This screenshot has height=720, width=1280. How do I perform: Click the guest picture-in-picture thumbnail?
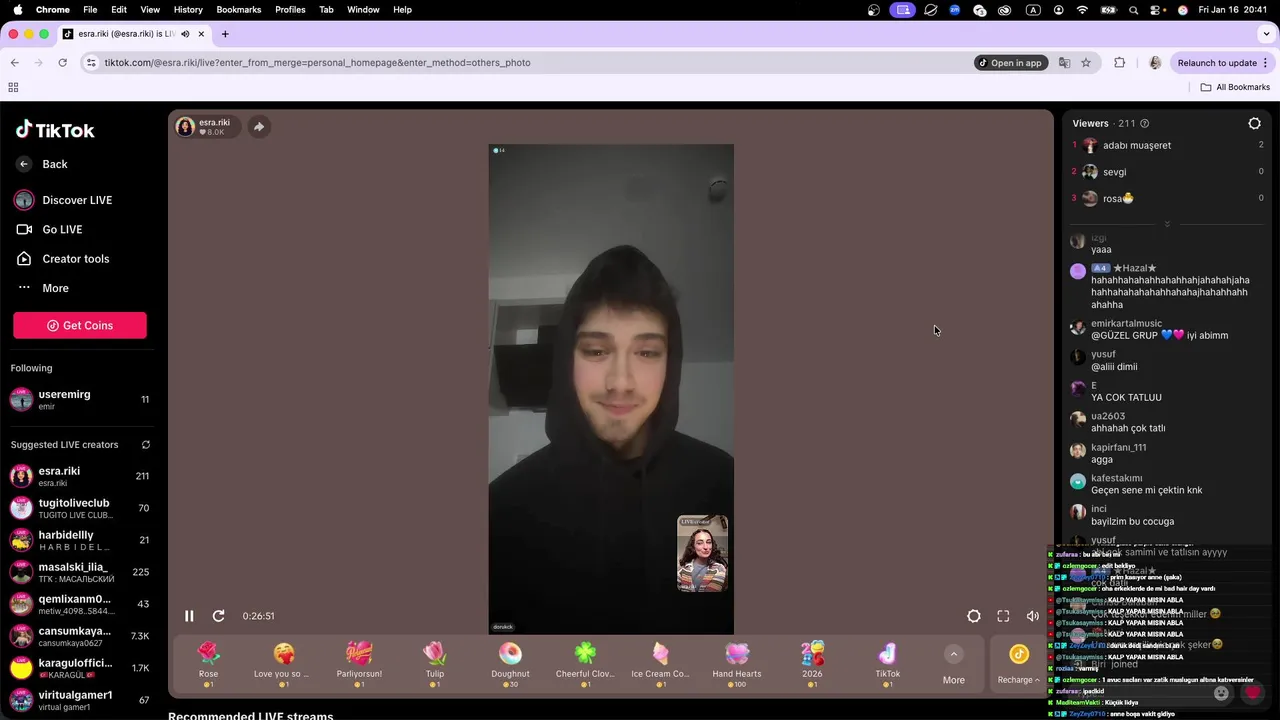pyautogui.click(x=702, y=554)
